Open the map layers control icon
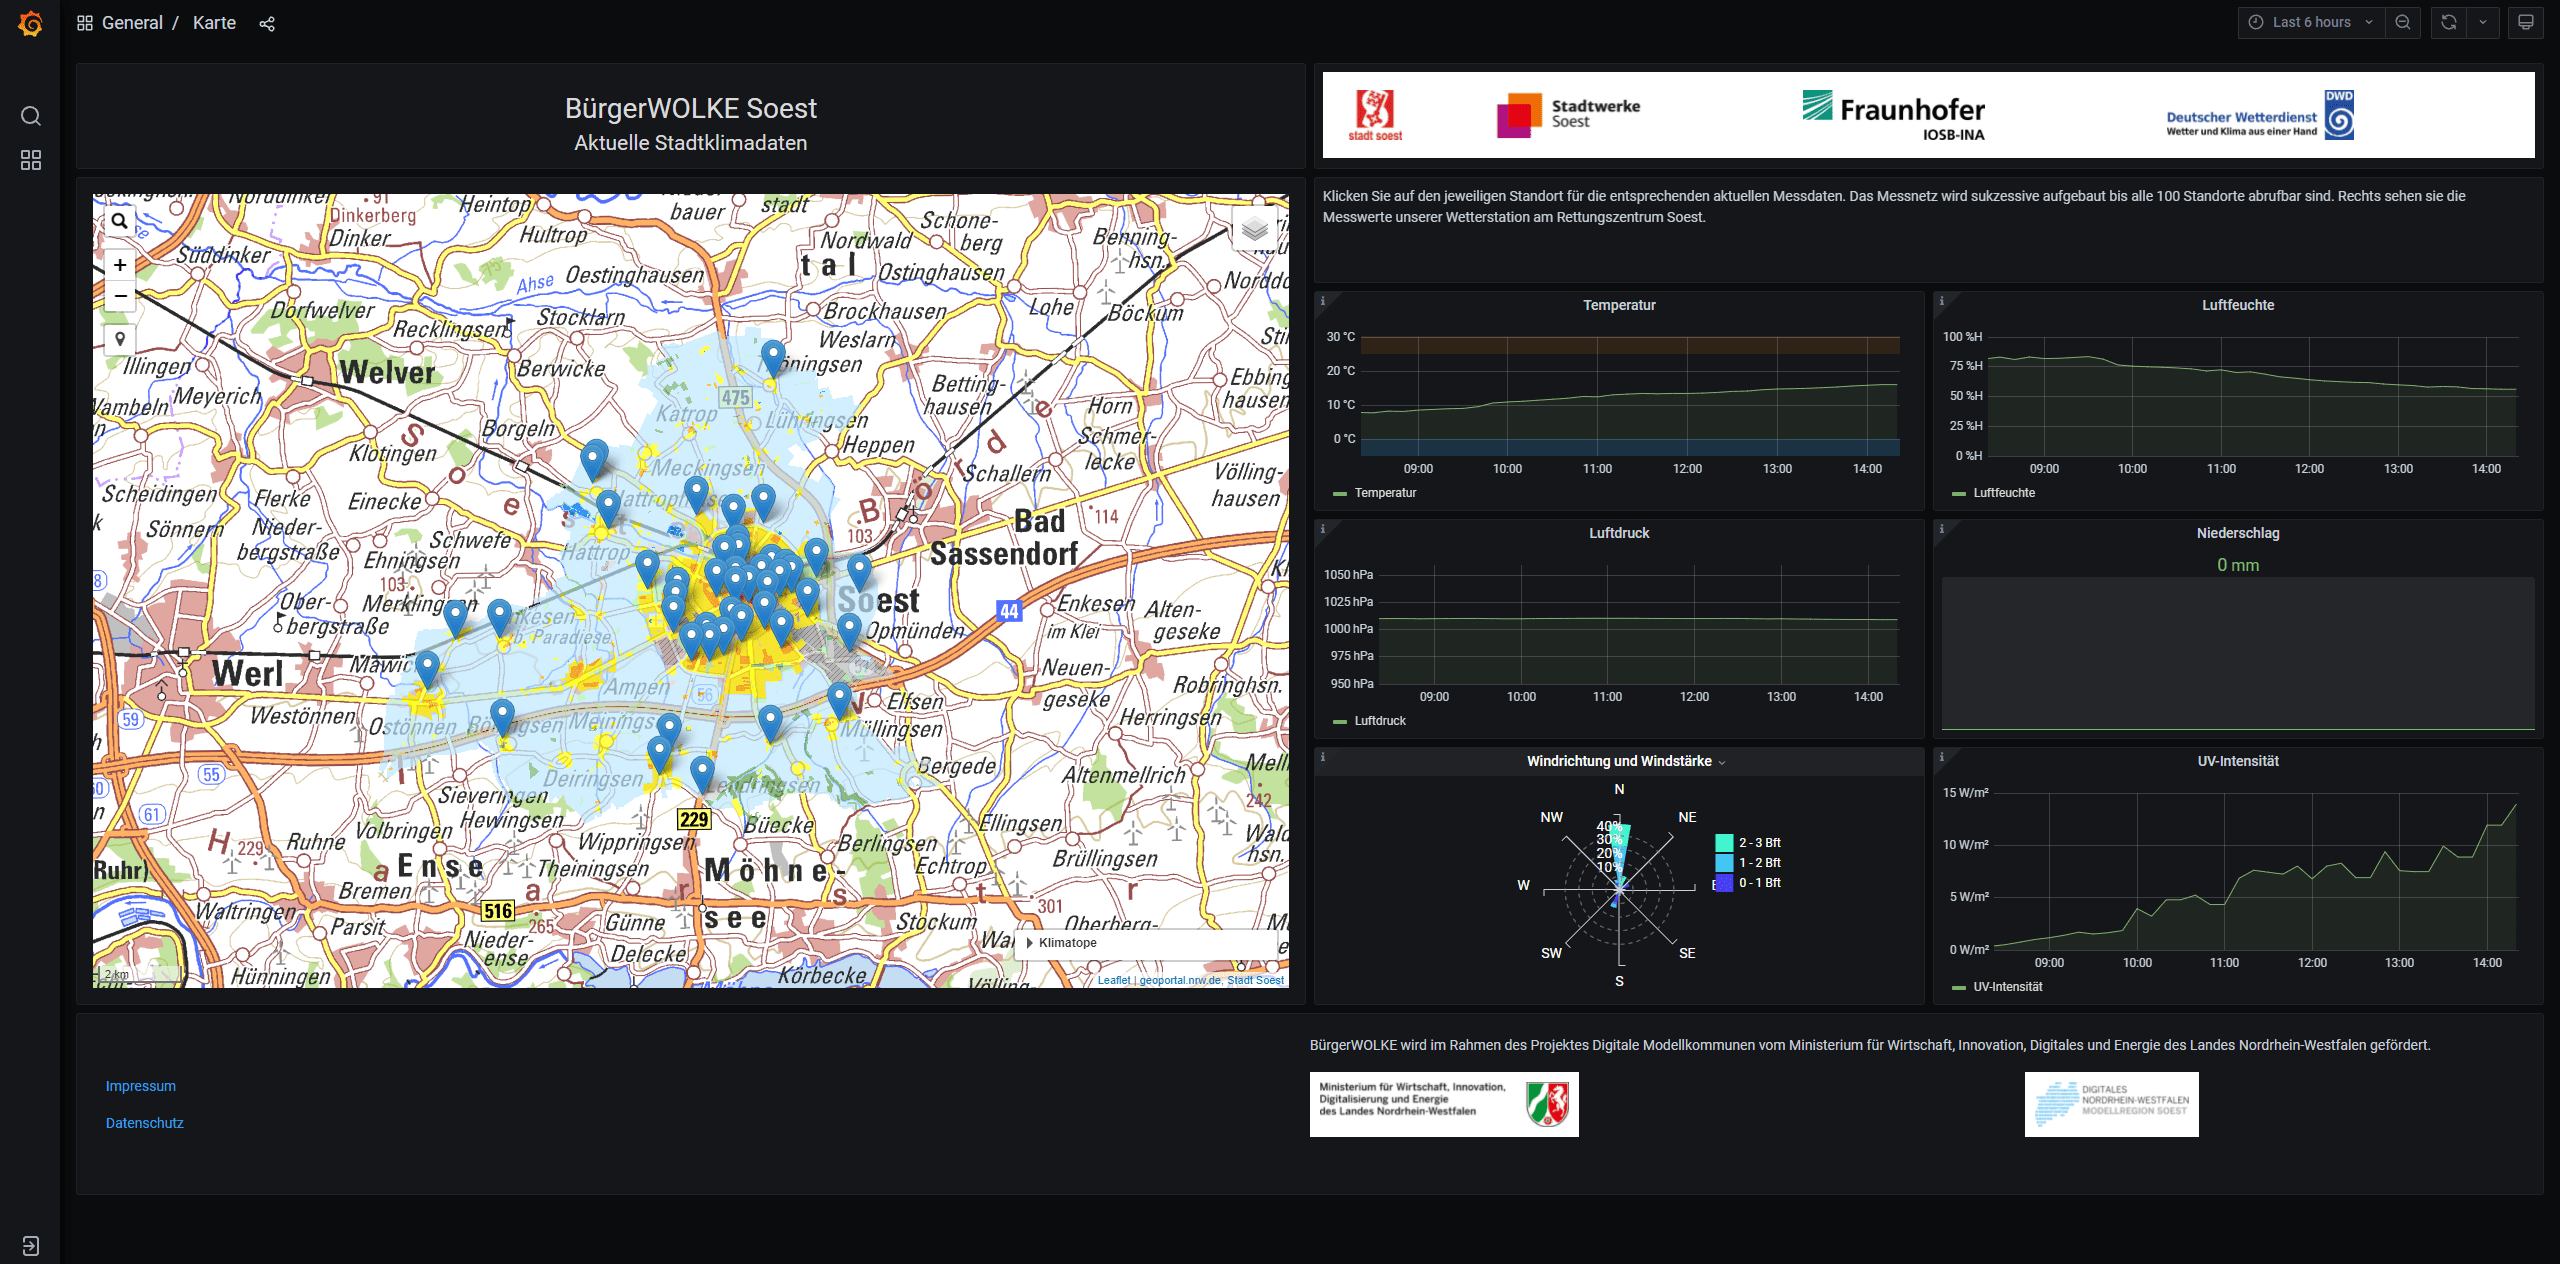Viewport: 2560px width, 1264px height. tap(1255, 230)
